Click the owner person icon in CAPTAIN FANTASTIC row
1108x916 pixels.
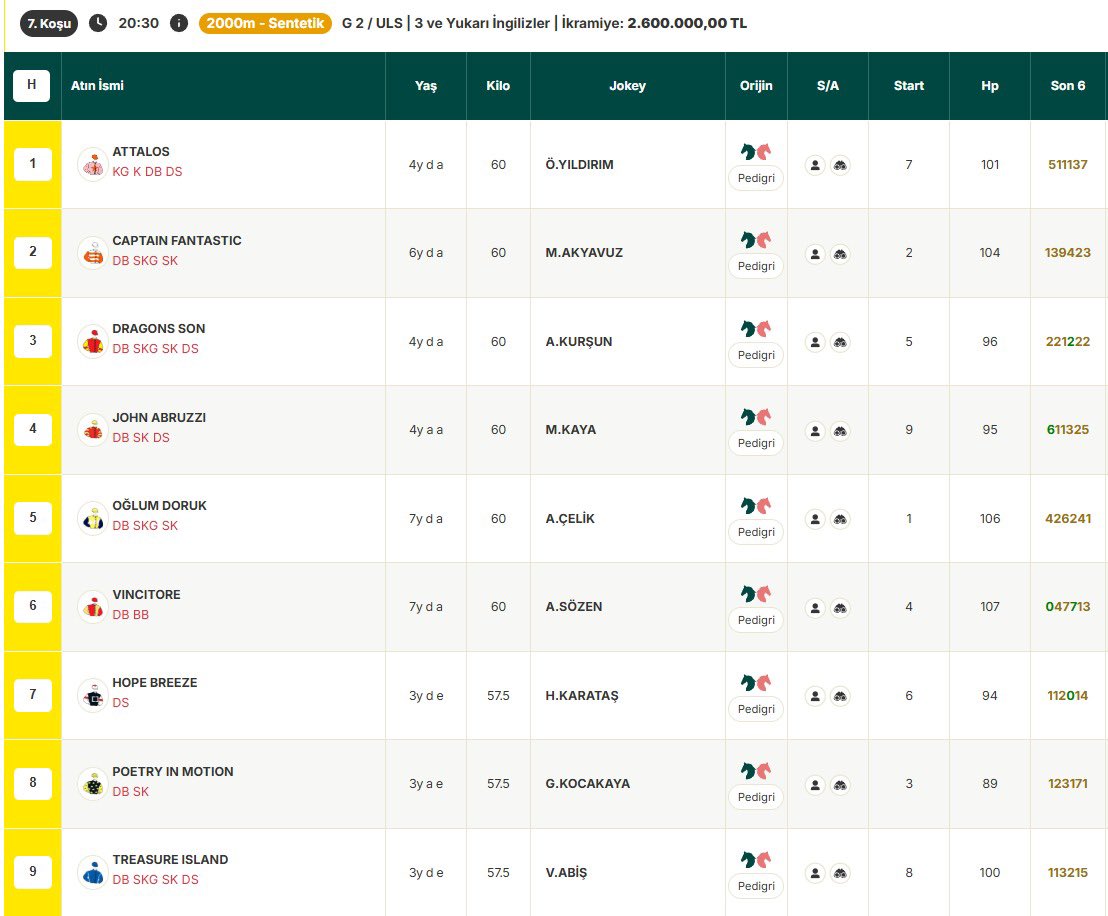coord(815,254)
